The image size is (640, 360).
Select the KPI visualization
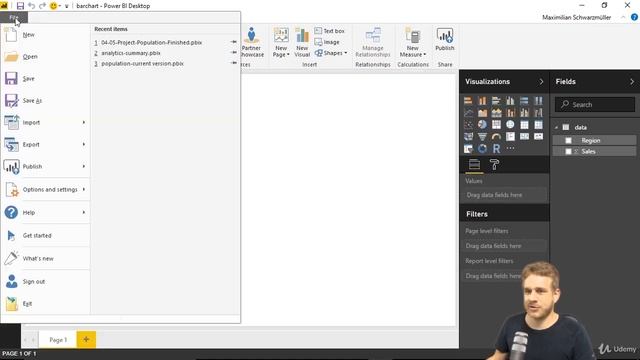538,136
